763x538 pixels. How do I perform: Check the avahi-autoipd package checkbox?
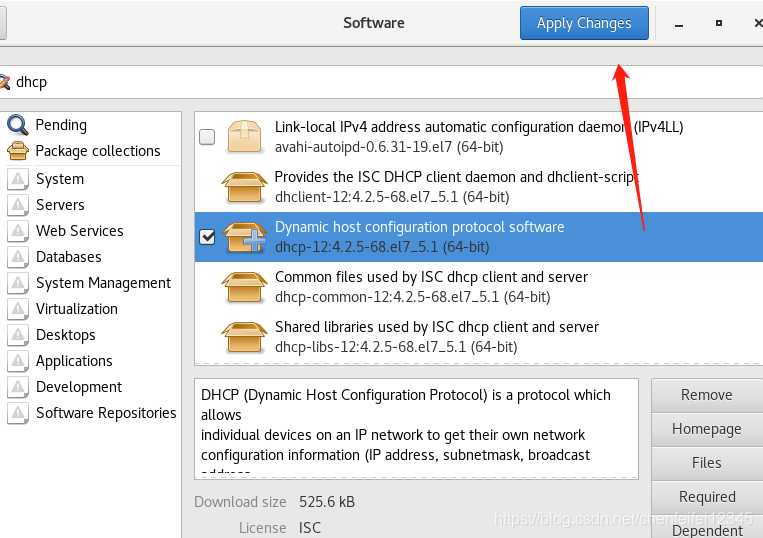pos(207,137)
